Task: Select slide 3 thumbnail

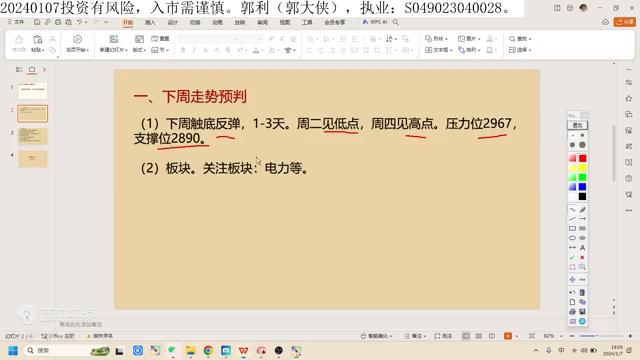Action: tap(33, 136)
